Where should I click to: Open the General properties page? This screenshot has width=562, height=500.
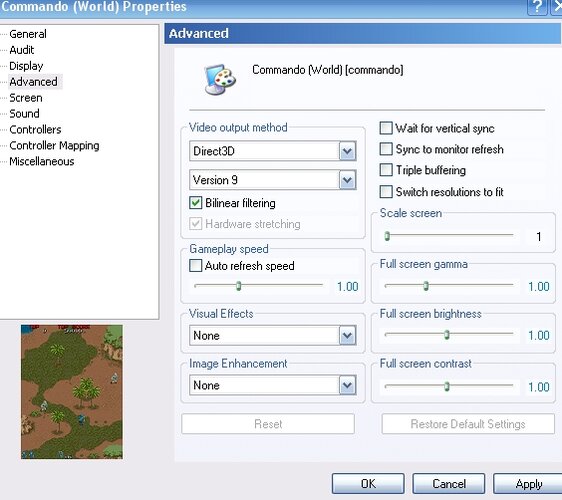(x=28, y=34)
